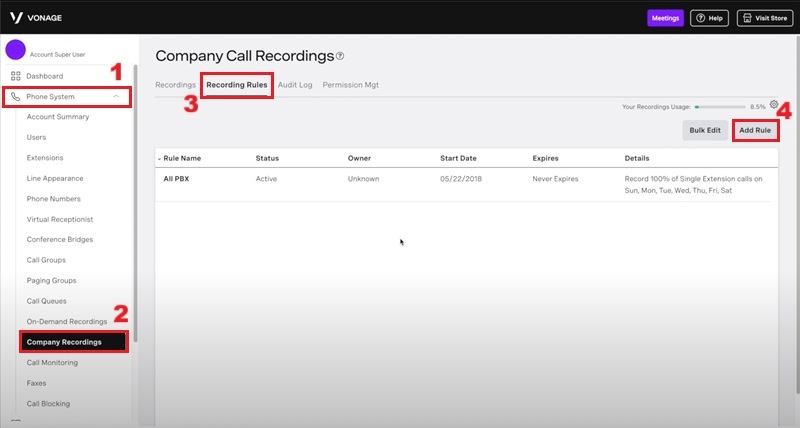Open the Audit Log tab
The height and width of the screenshot is (428, 800).
coord(295,85)
